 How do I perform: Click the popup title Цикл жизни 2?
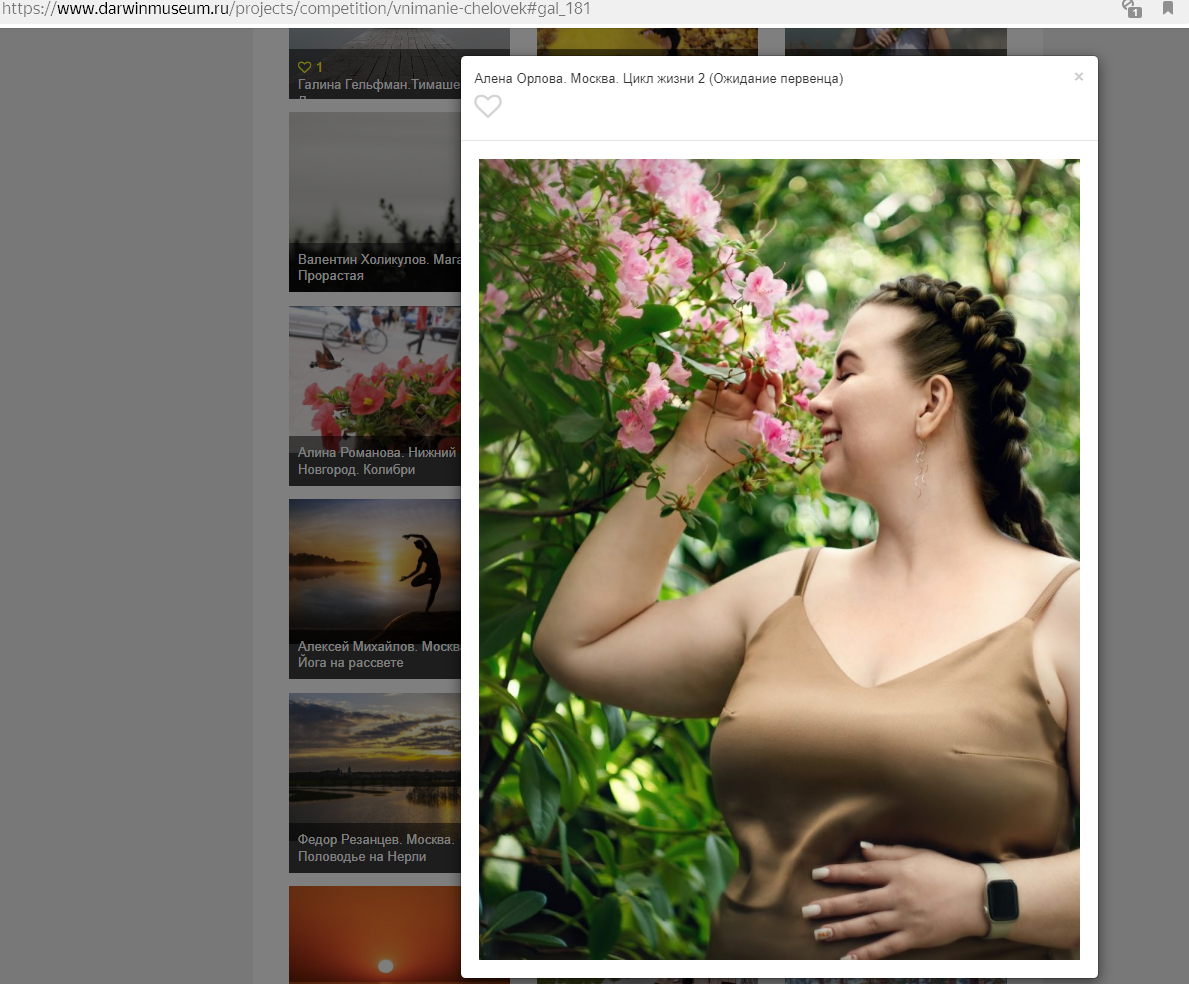tap(658, 79)
